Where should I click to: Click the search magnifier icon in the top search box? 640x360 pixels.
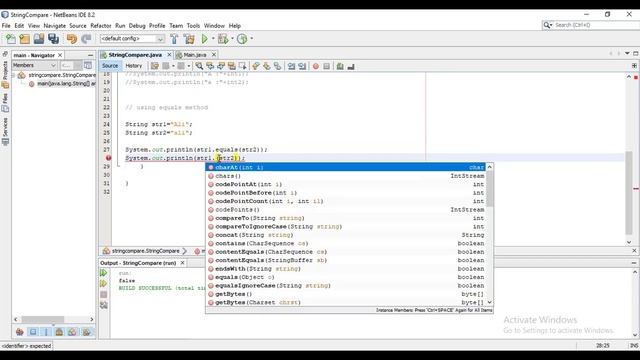547,25
